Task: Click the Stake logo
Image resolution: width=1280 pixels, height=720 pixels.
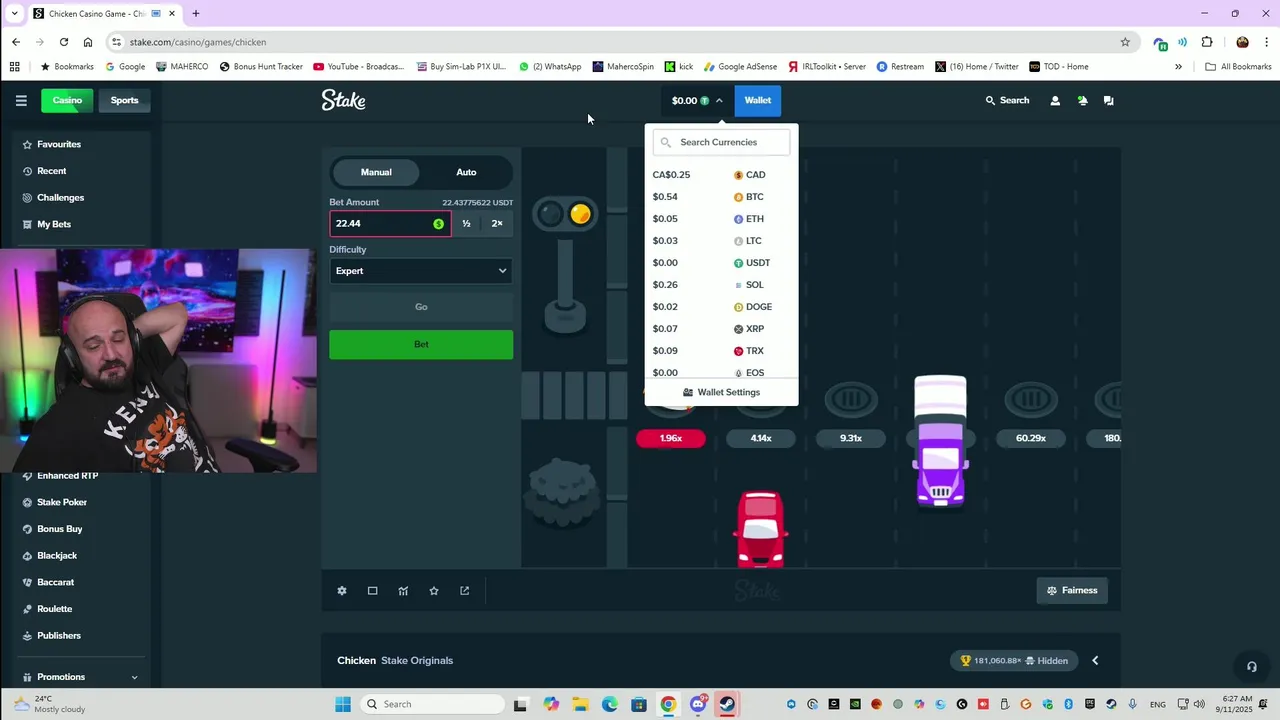Action: 343,100
